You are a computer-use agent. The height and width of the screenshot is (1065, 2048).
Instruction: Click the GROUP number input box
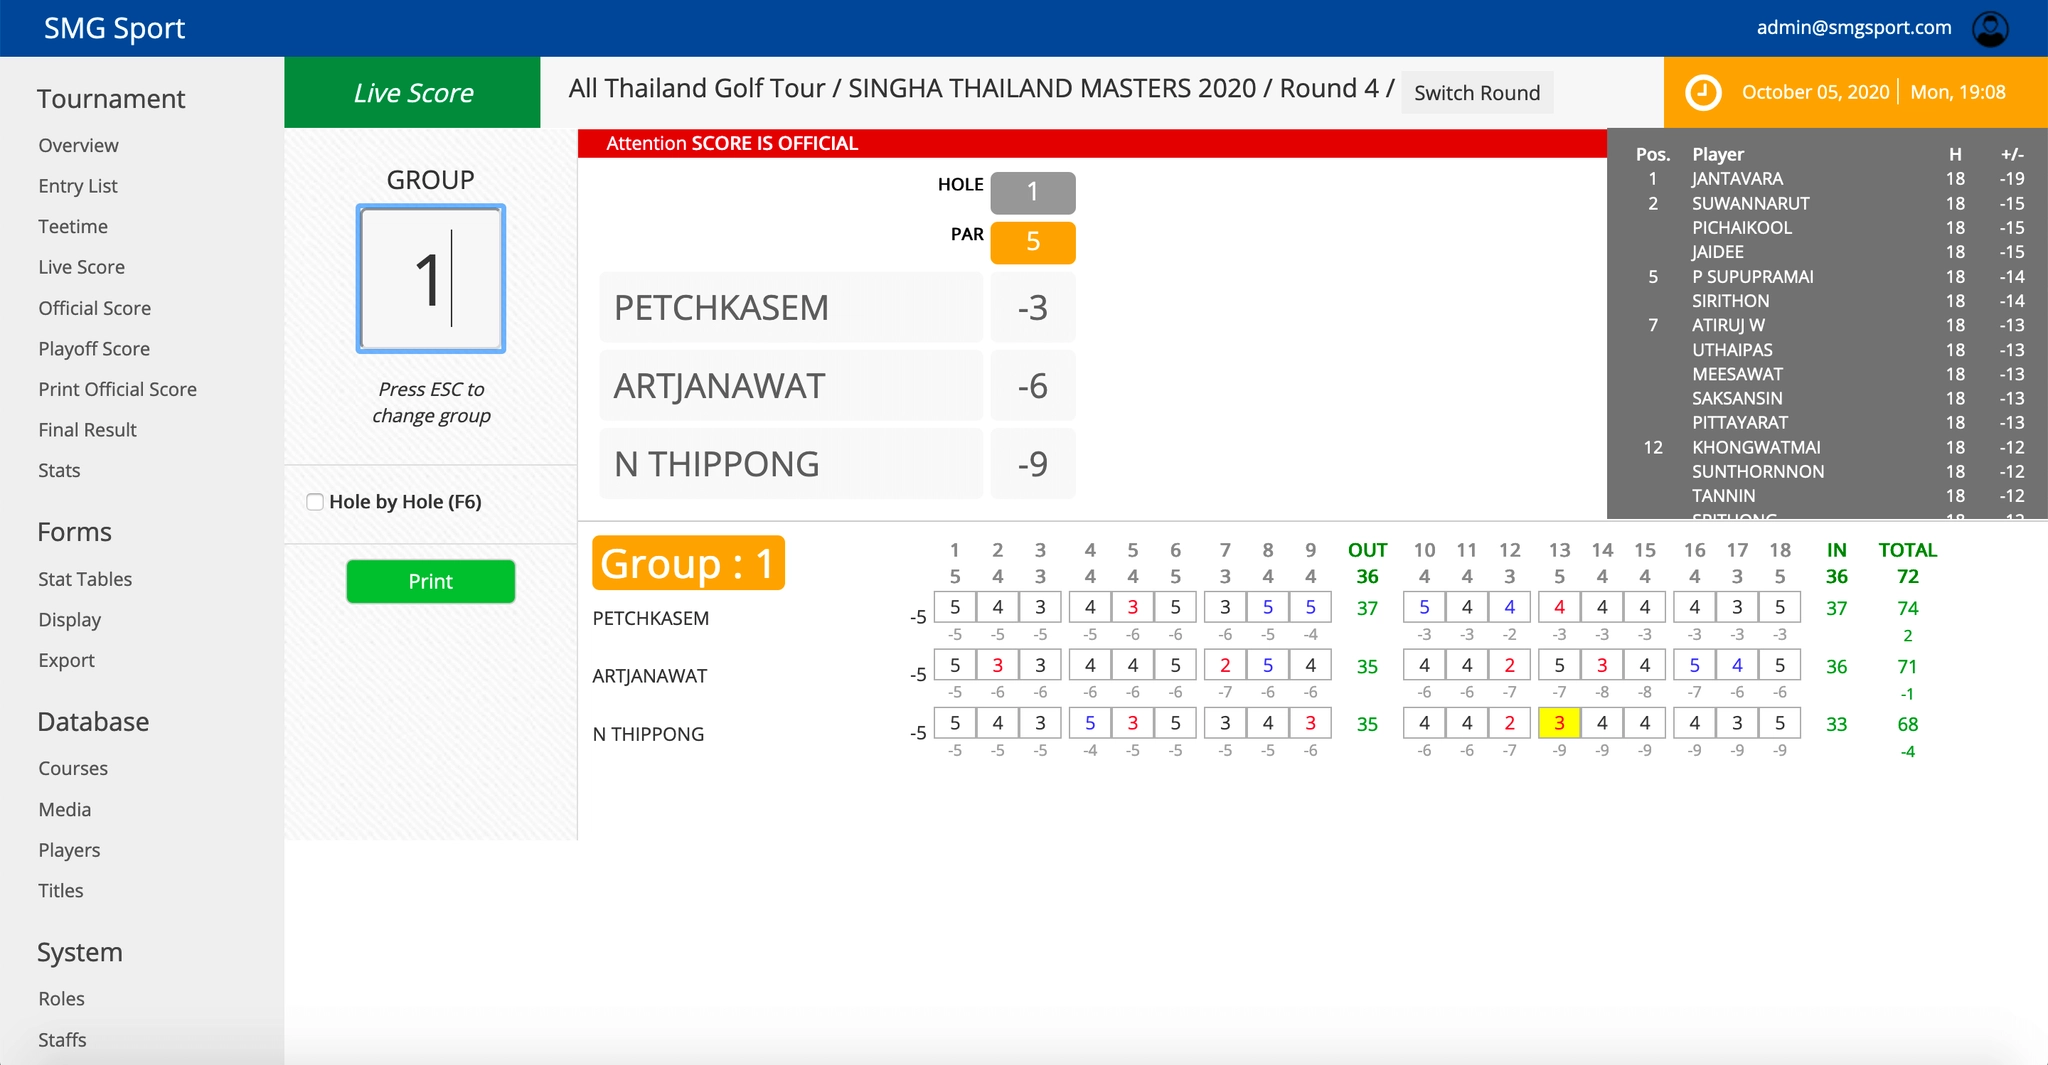431,279
